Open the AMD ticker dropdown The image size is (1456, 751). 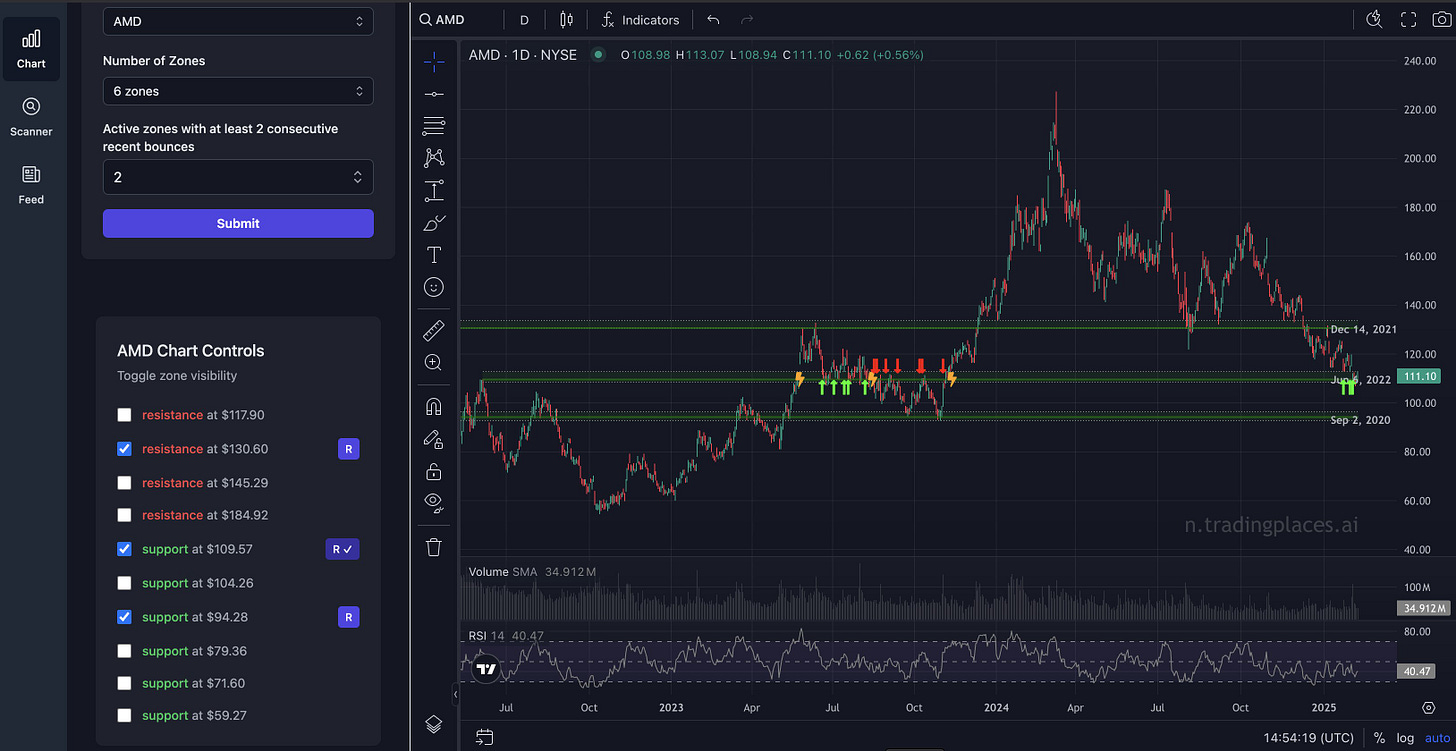click(238, 21)
